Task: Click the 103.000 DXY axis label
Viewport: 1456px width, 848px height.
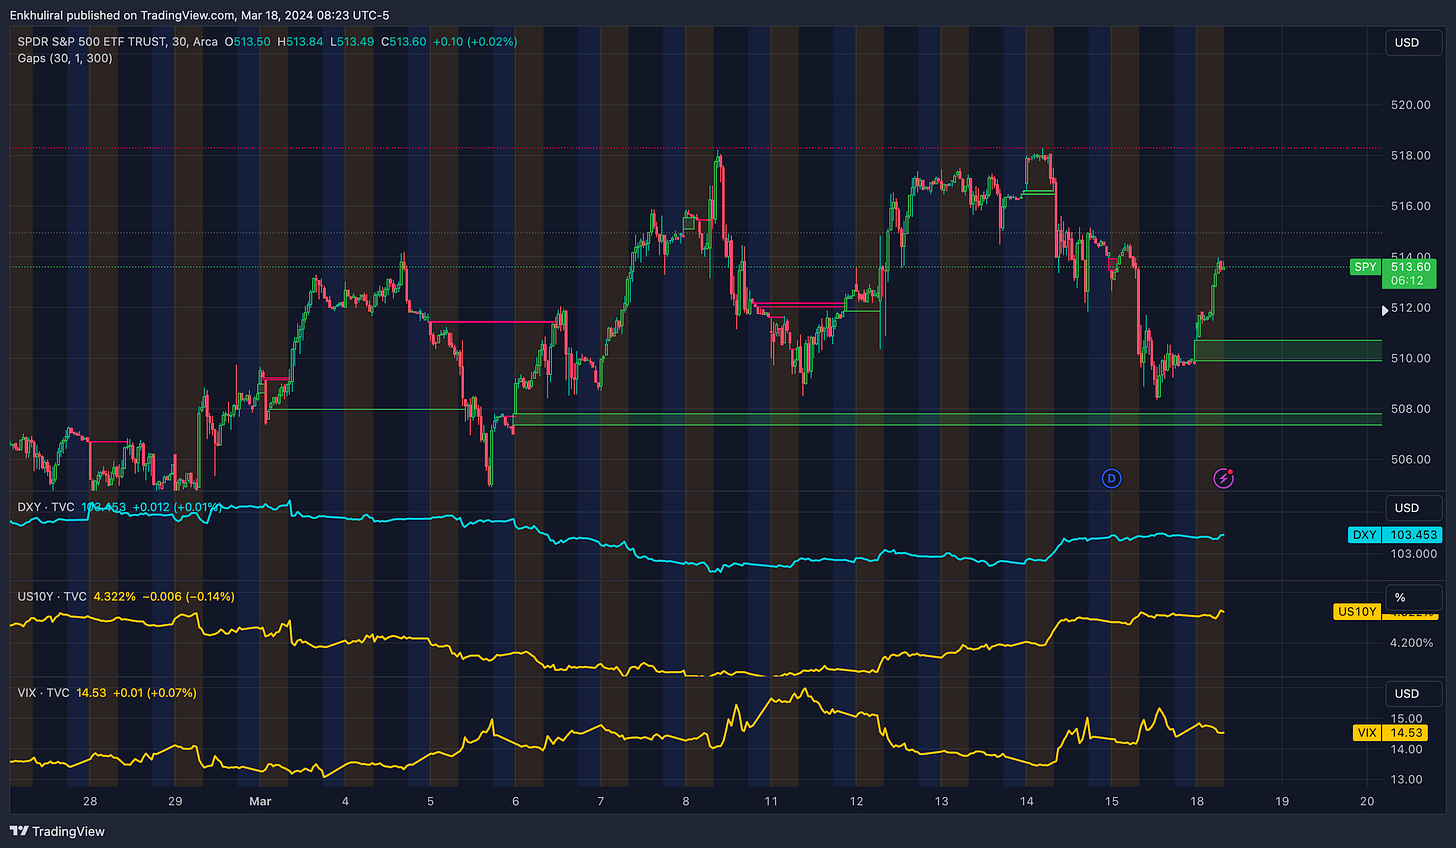Action: point(1414,554)
